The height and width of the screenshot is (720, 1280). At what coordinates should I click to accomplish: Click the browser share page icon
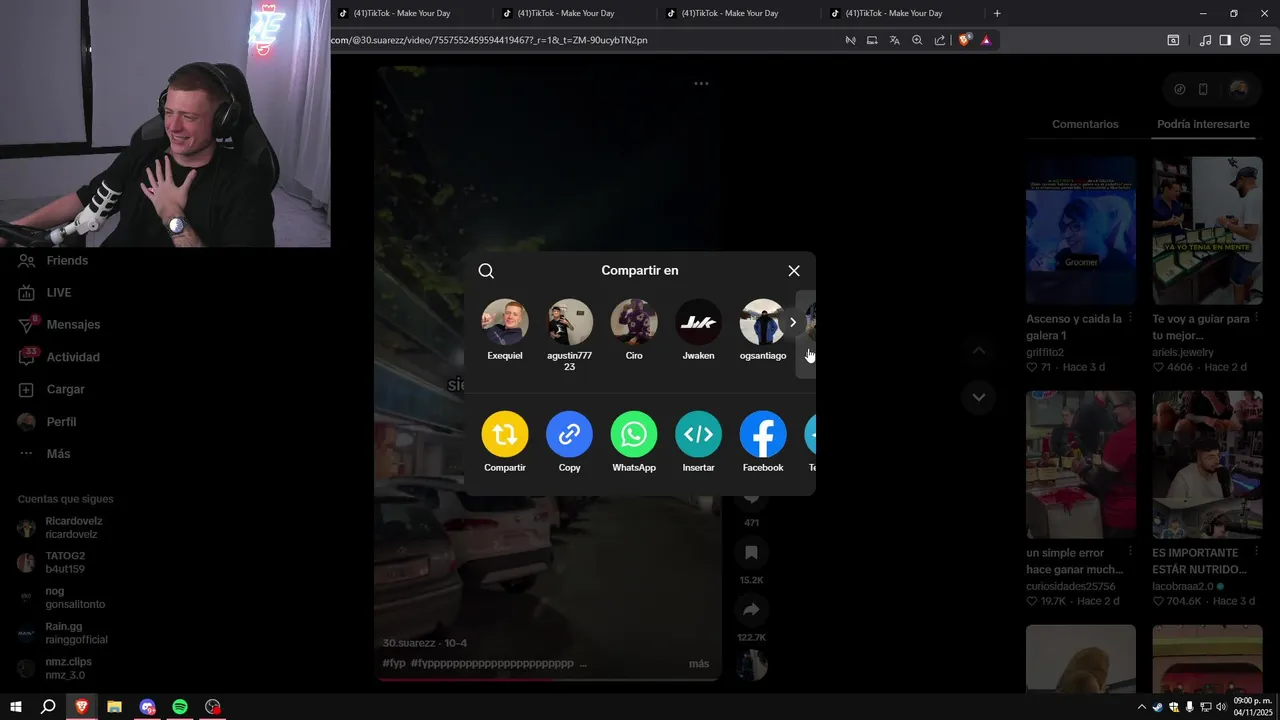click(940, 40)
